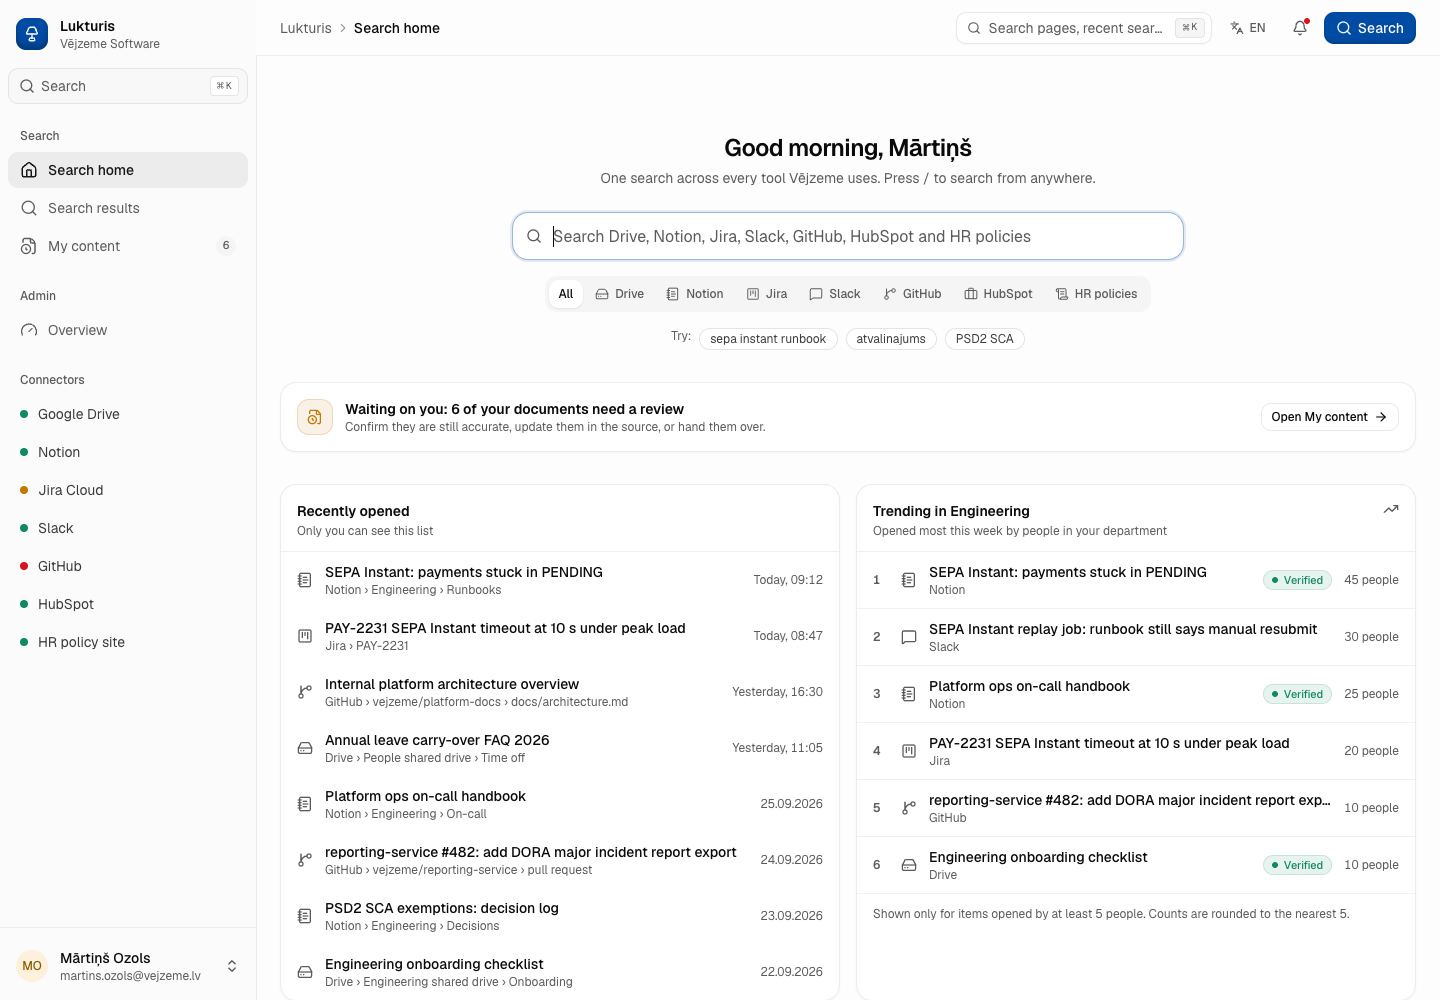This screenshot has height=1000, width=1440.
Task: Try the PSD2 SCA suggestion chip
Action: tap(985, 339)
